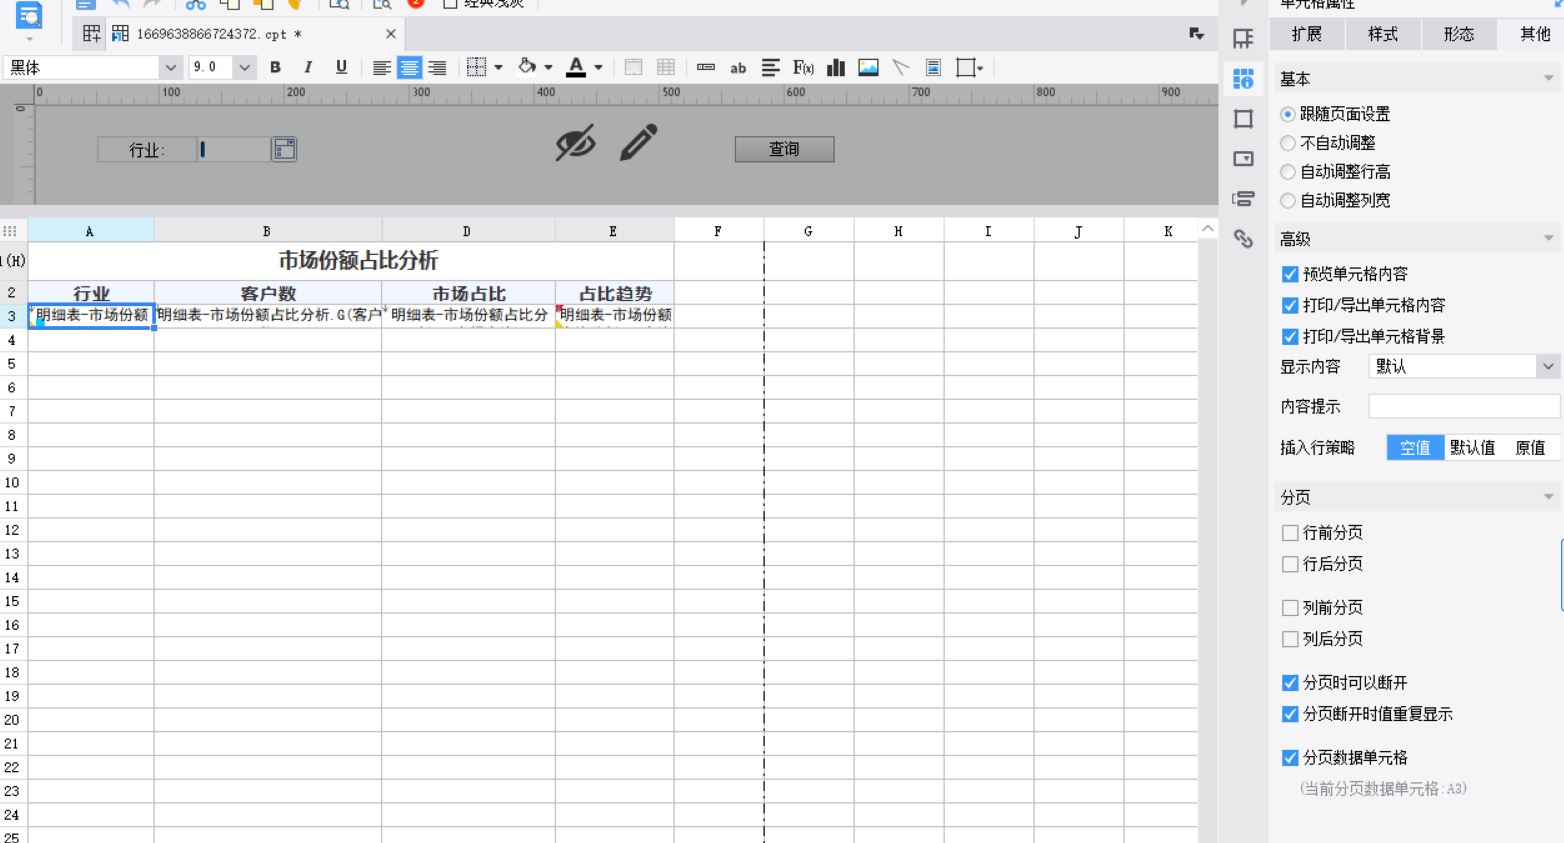Enable 行后分页 checkbox
This screenshot has width=1564, height=843.
1290,564
